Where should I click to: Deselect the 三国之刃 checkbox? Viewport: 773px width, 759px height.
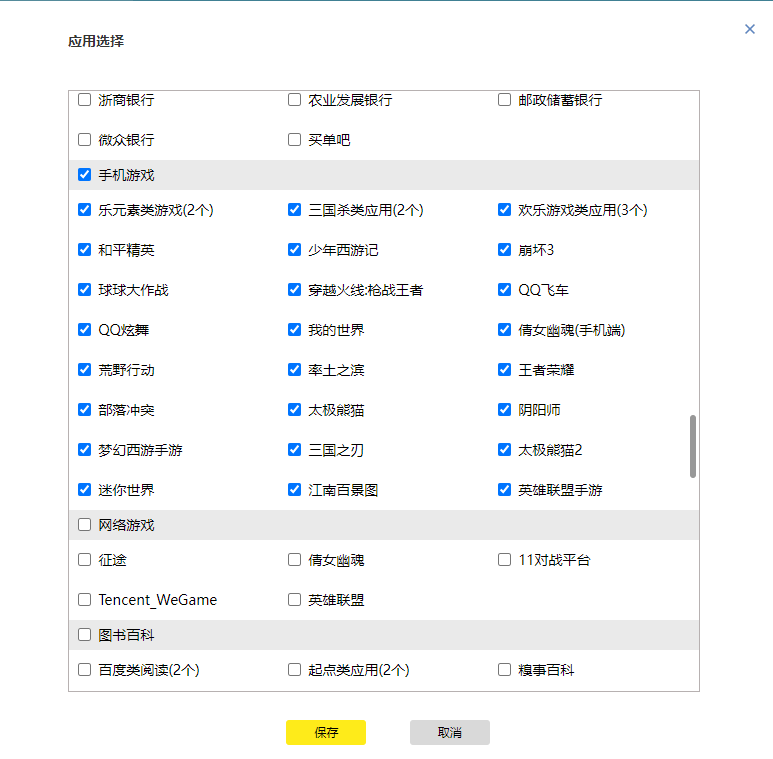click(x=294, y=449)
